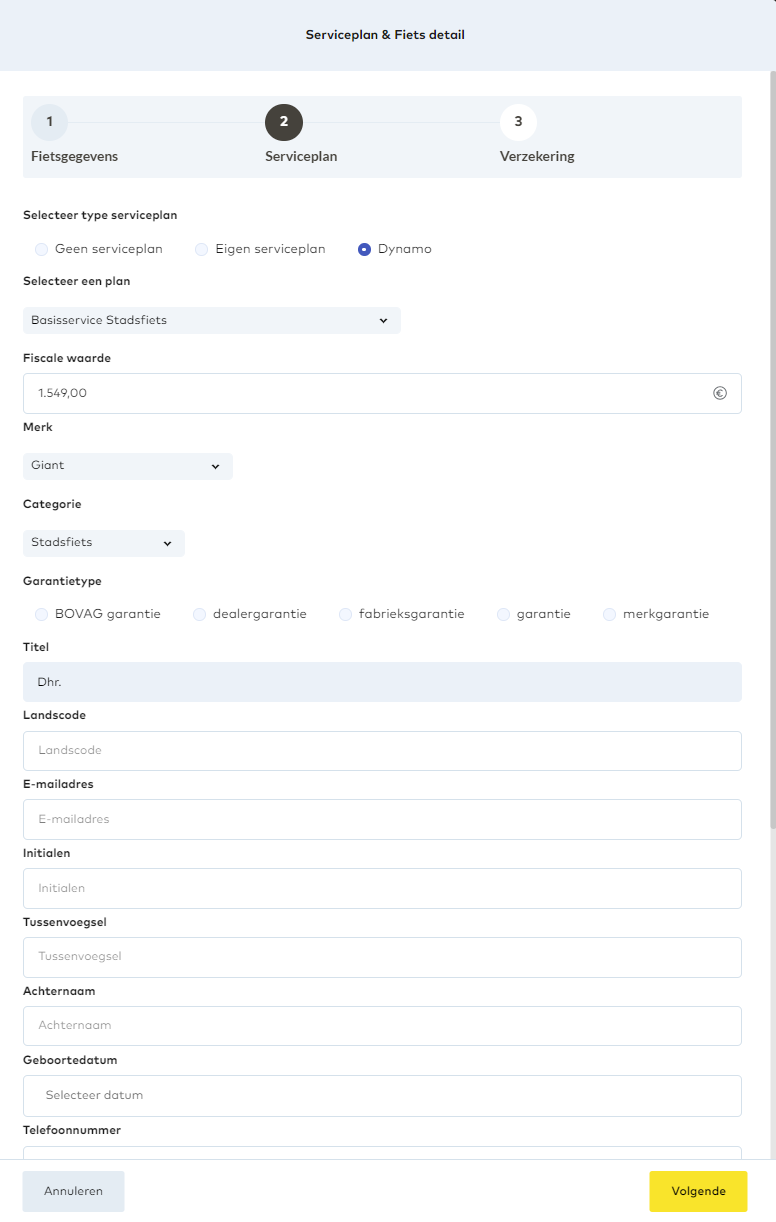Pick the fabrieksgarantie radio option
This screenshot has height=1222, width=776.
point(346,614)
